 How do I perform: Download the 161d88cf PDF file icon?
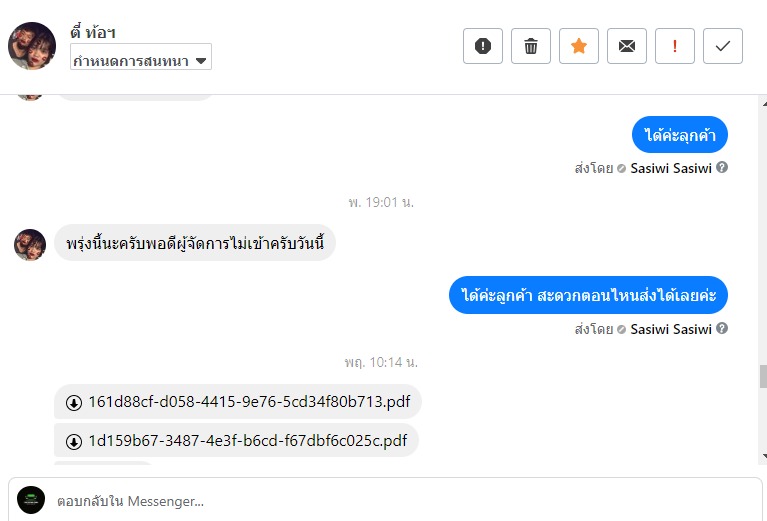coord(74,403)
